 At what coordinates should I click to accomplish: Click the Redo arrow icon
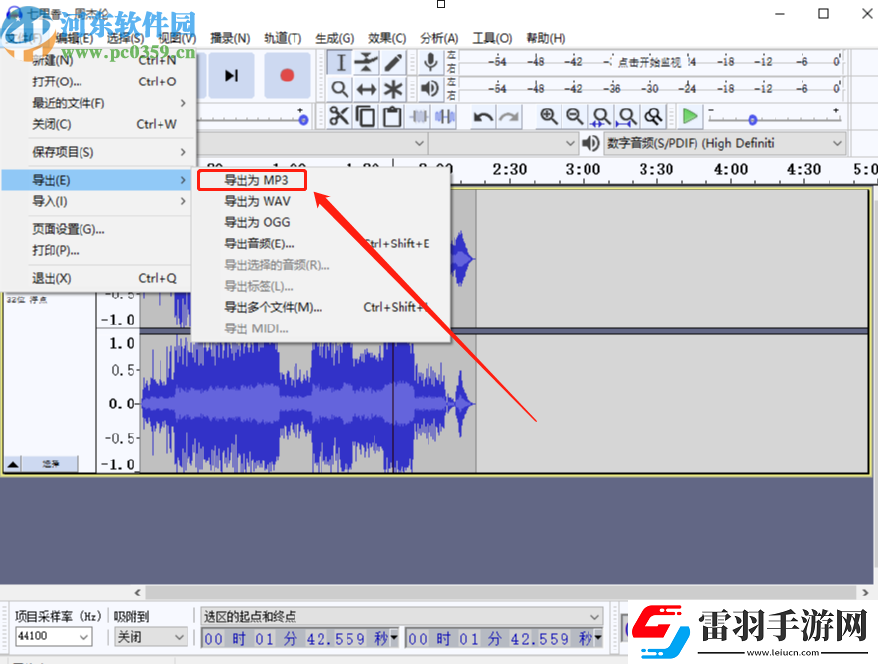[509, 116]
